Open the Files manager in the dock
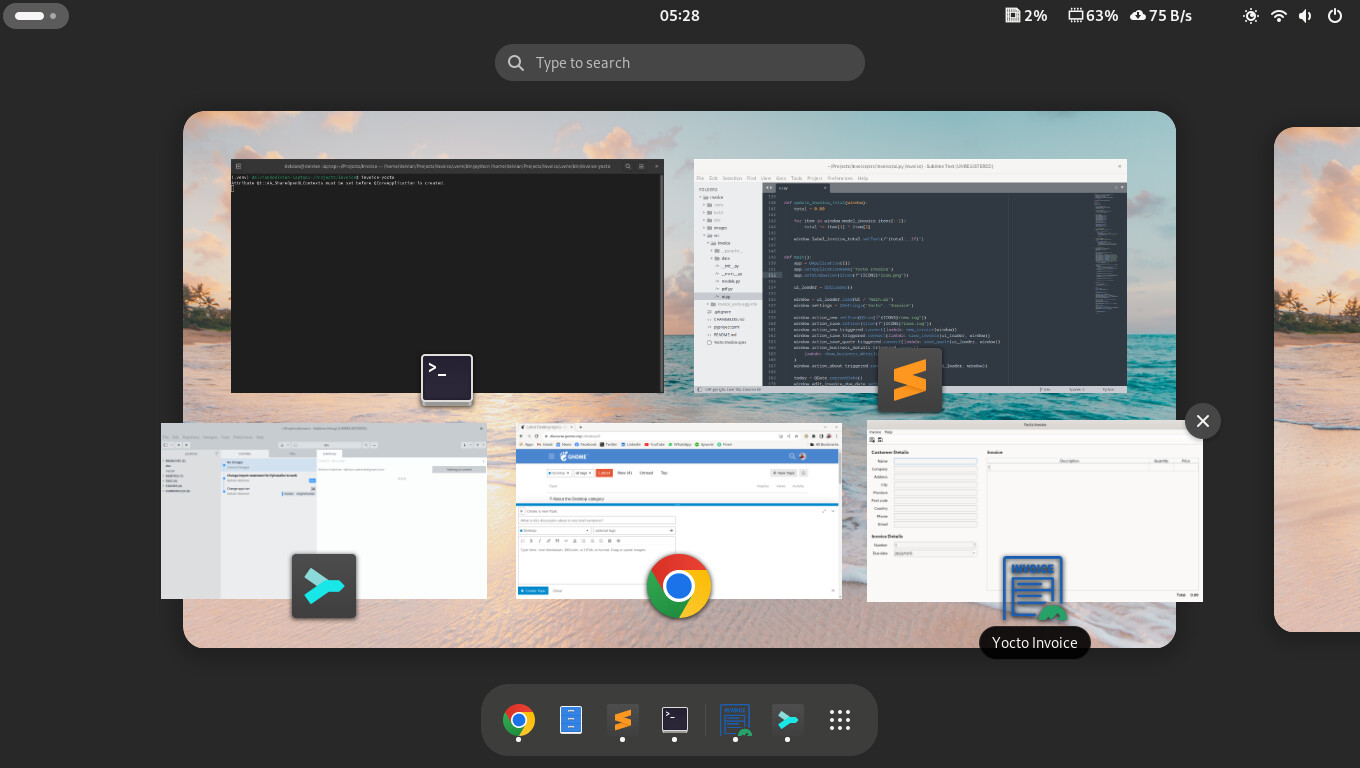The image size is (1360, 768). click(571, 720)
